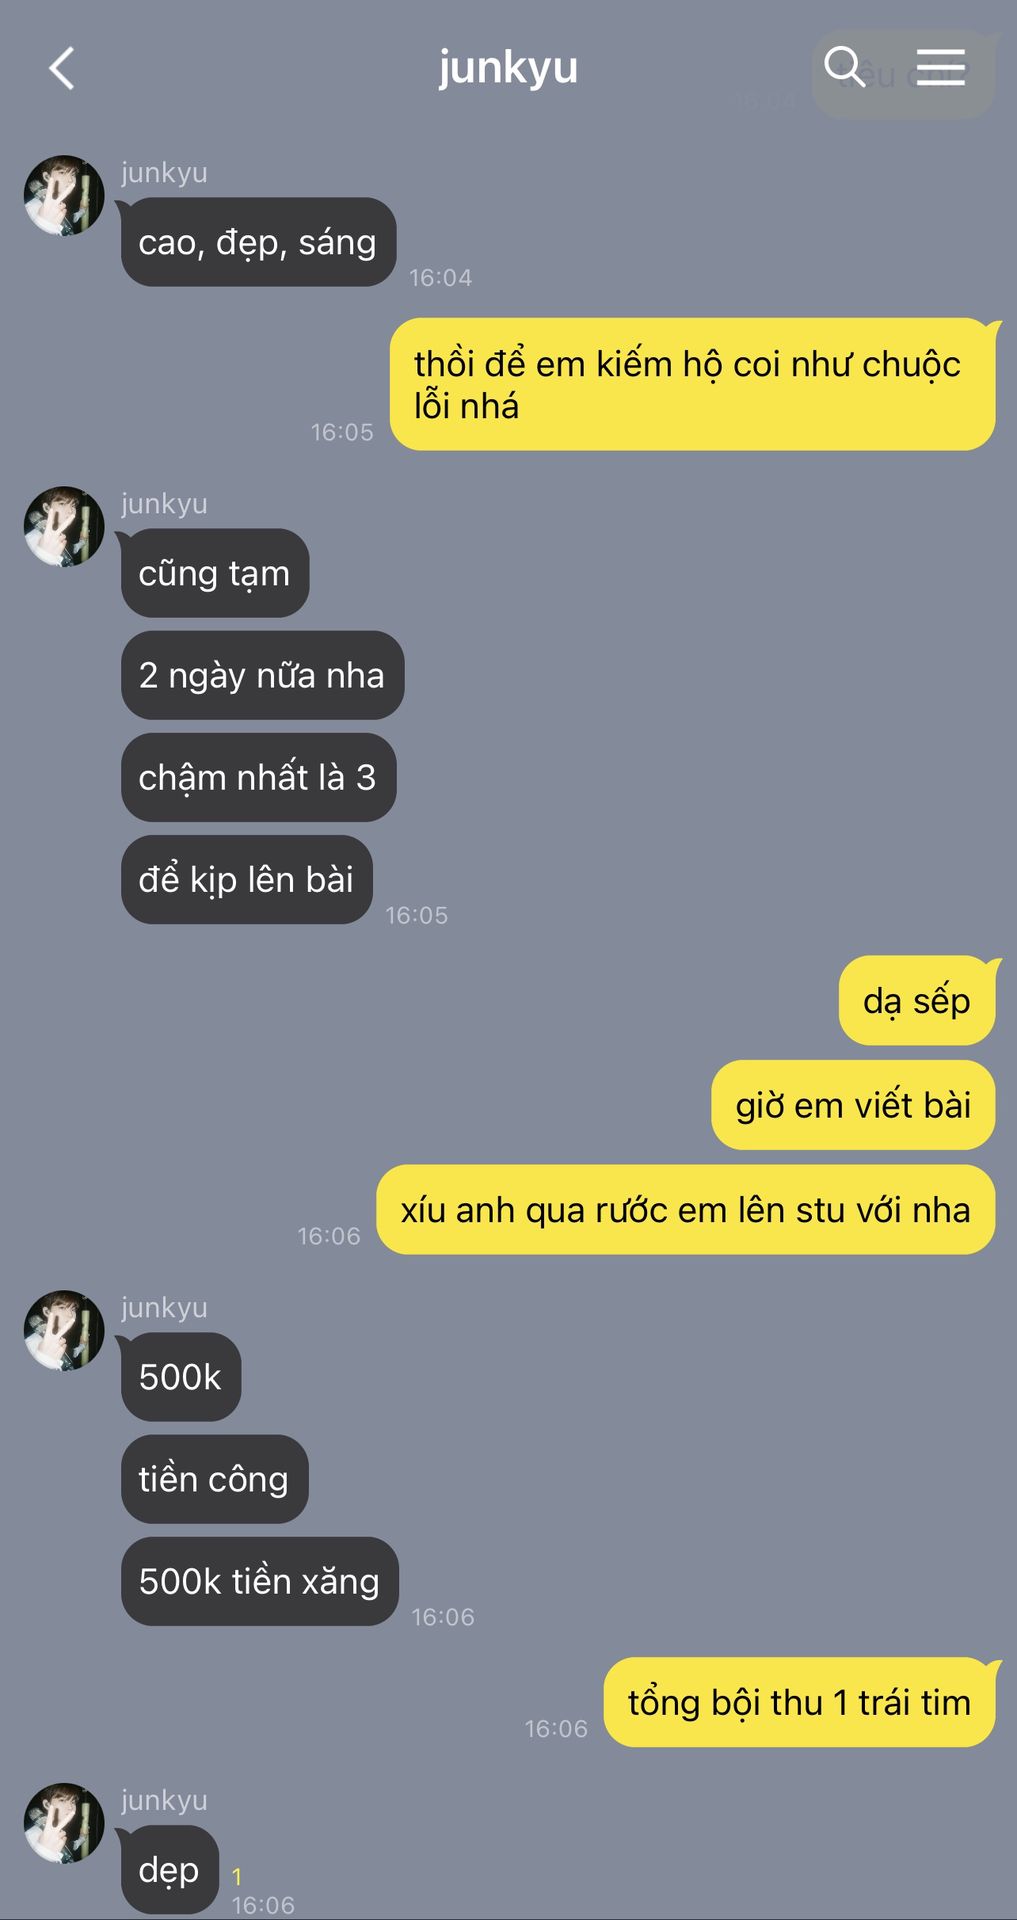
Task: Open the hamburger menu icon
Action: [941, 67]
